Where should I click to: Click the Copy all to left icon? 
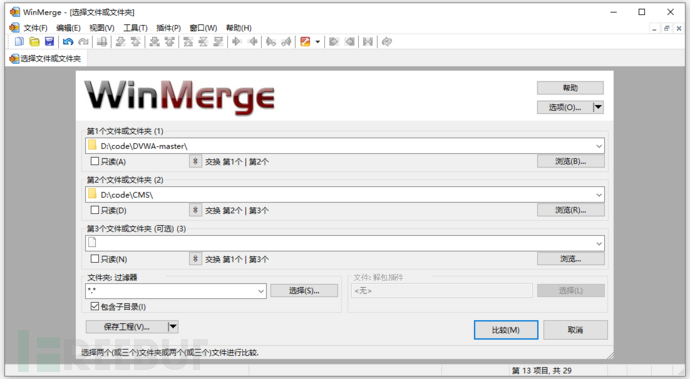pos(349,42)
